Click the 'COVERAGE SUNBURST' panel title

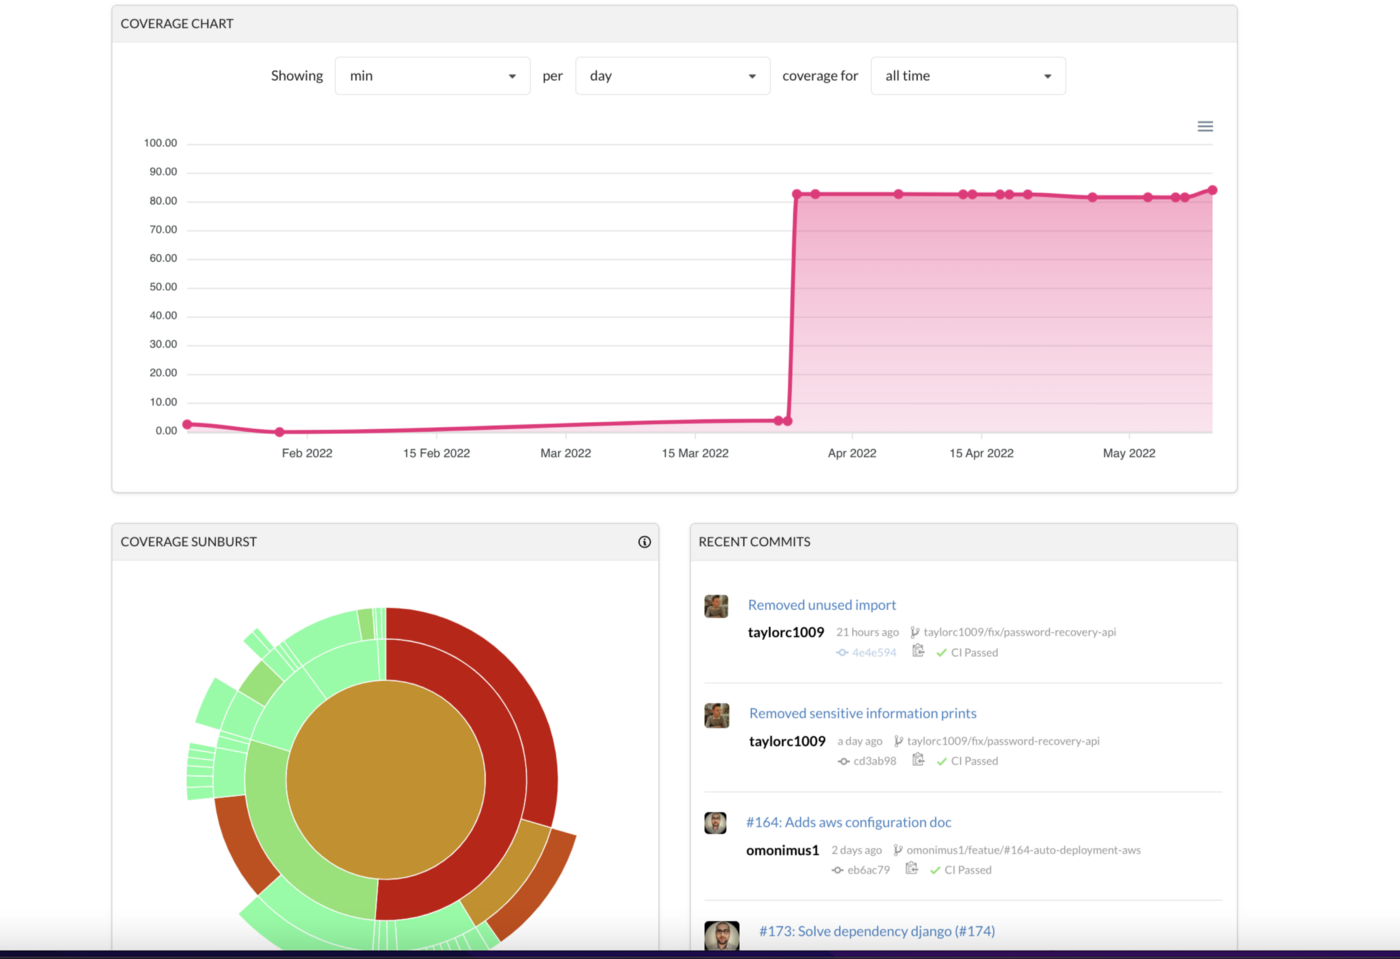[189, 542]
